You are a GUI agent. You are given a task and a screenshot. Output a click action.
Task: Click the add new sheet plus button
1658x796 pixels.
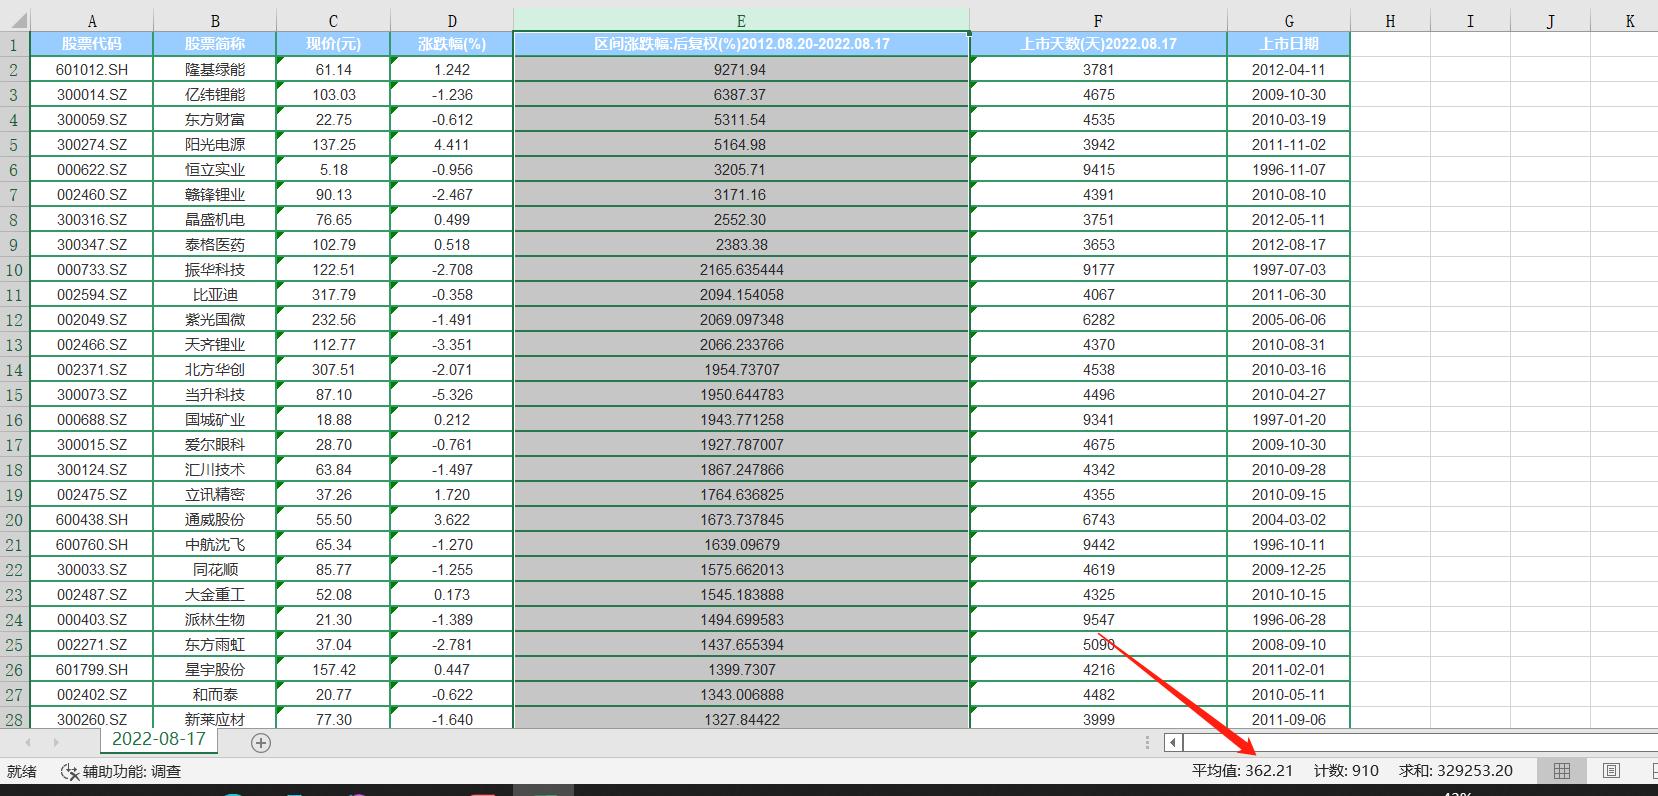[261, 742]
